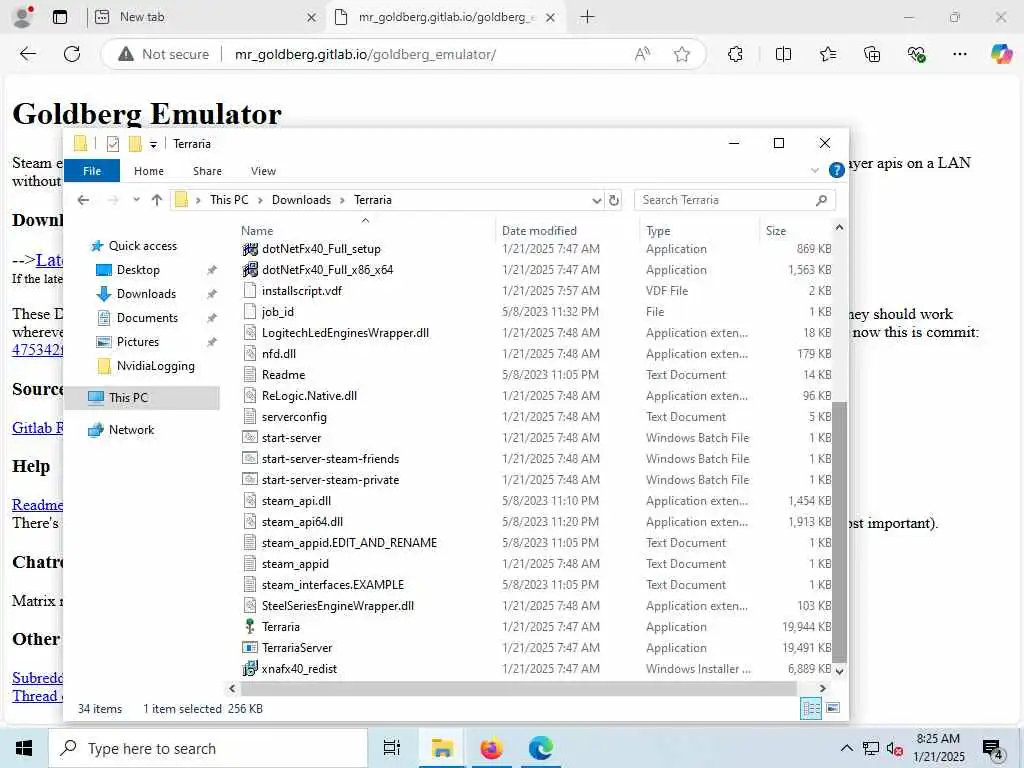Screen dimensions: 1024x768
Task: Open the Subreddit link on webpage
Action: tap(37, 678)
